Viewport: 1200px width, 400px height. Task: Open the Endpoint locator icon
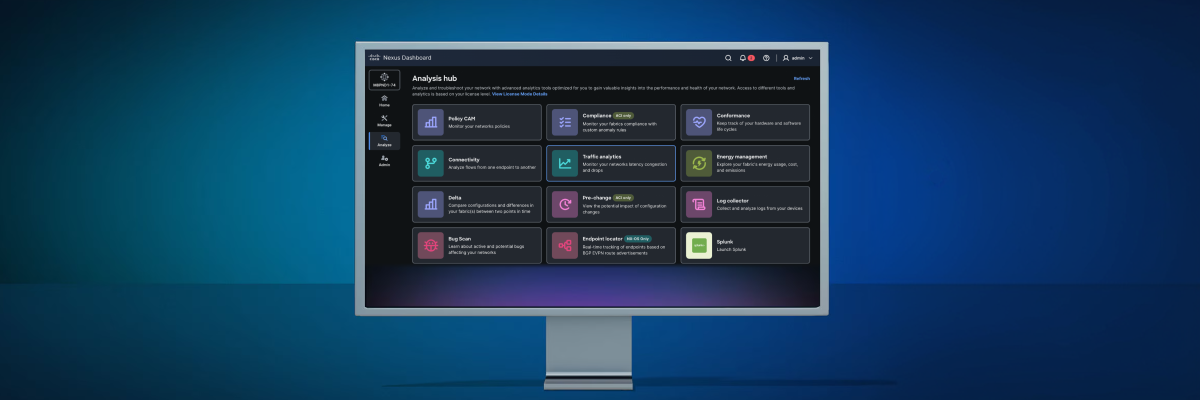(x=565, y=245)
